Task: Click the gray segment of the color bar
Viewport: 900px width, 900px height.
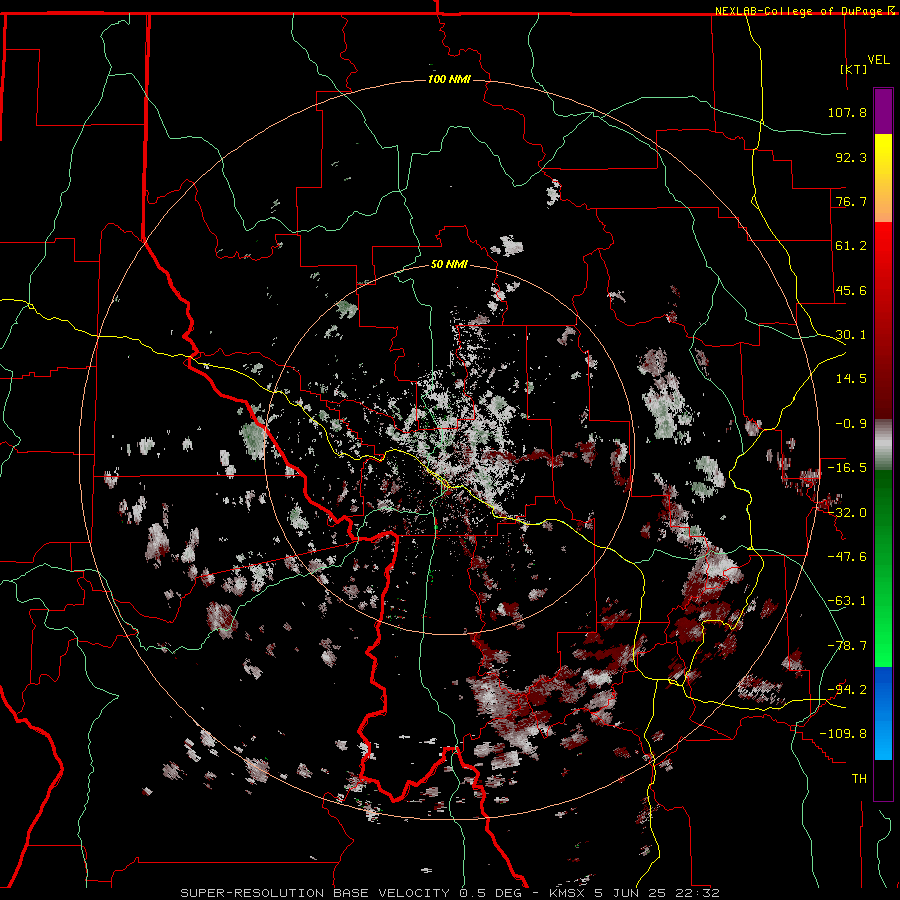Action: [883, 445]
